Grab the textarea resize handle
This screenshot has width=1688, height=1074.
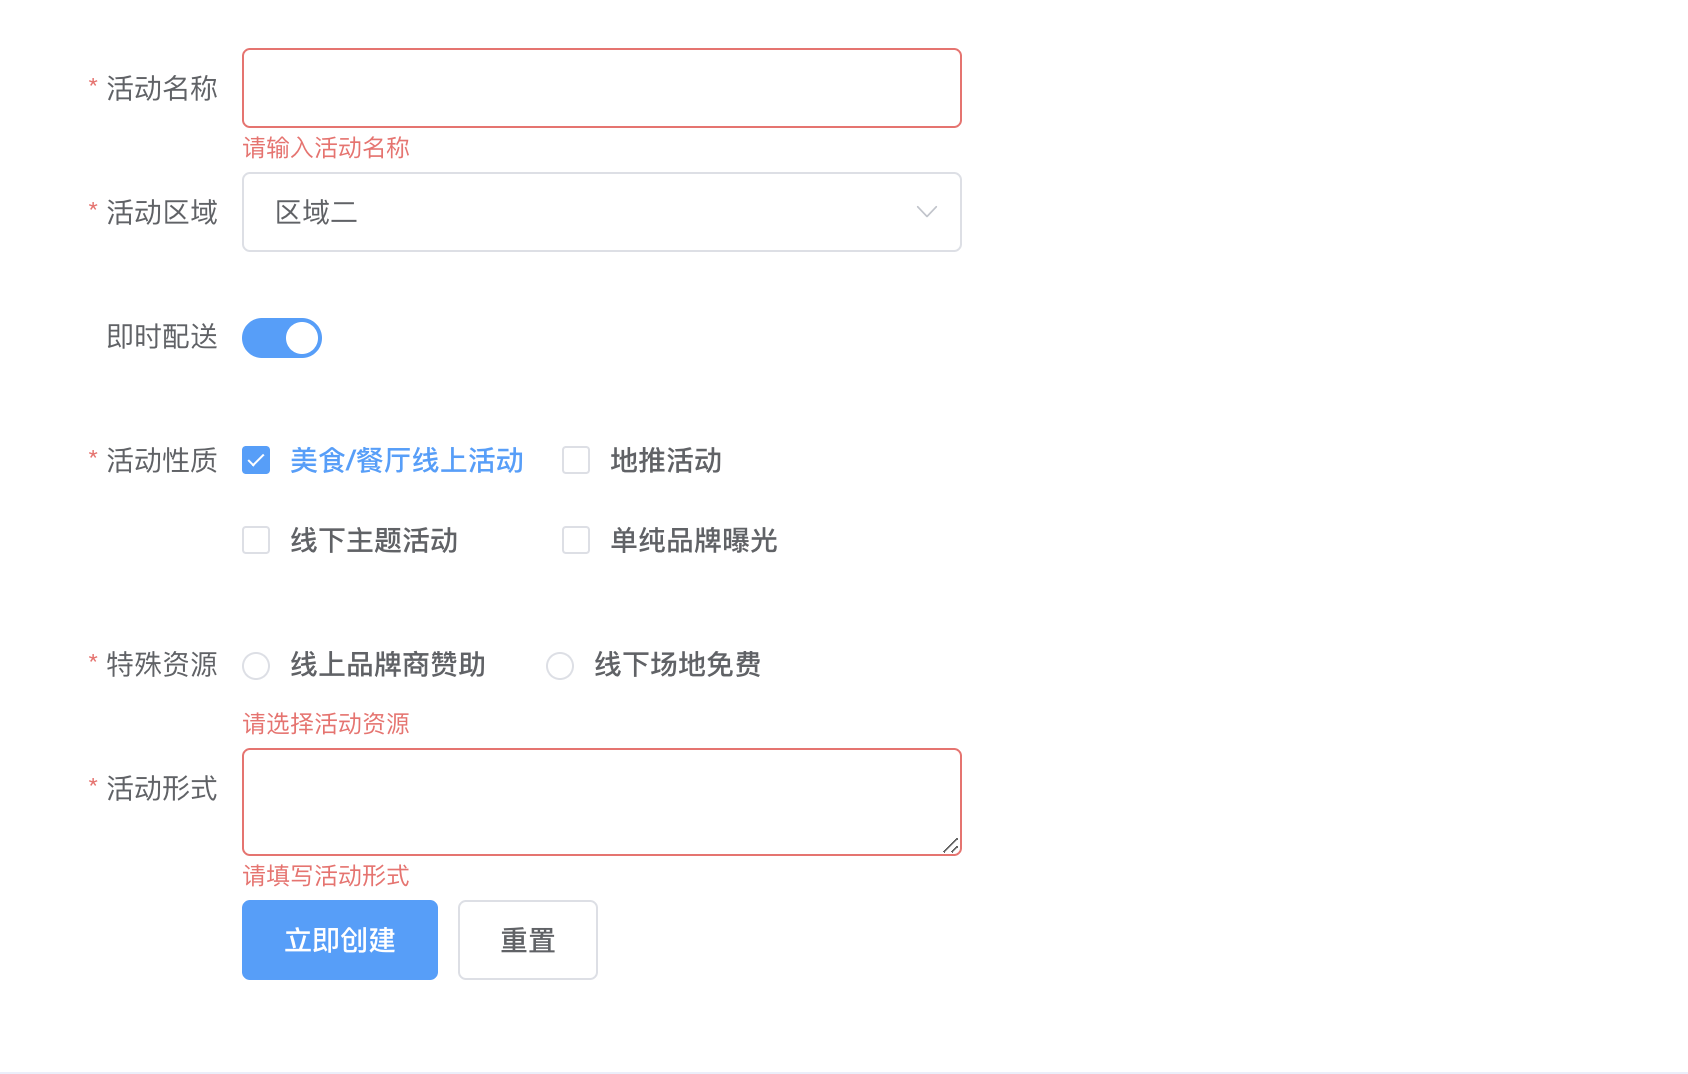click(951, 845)
